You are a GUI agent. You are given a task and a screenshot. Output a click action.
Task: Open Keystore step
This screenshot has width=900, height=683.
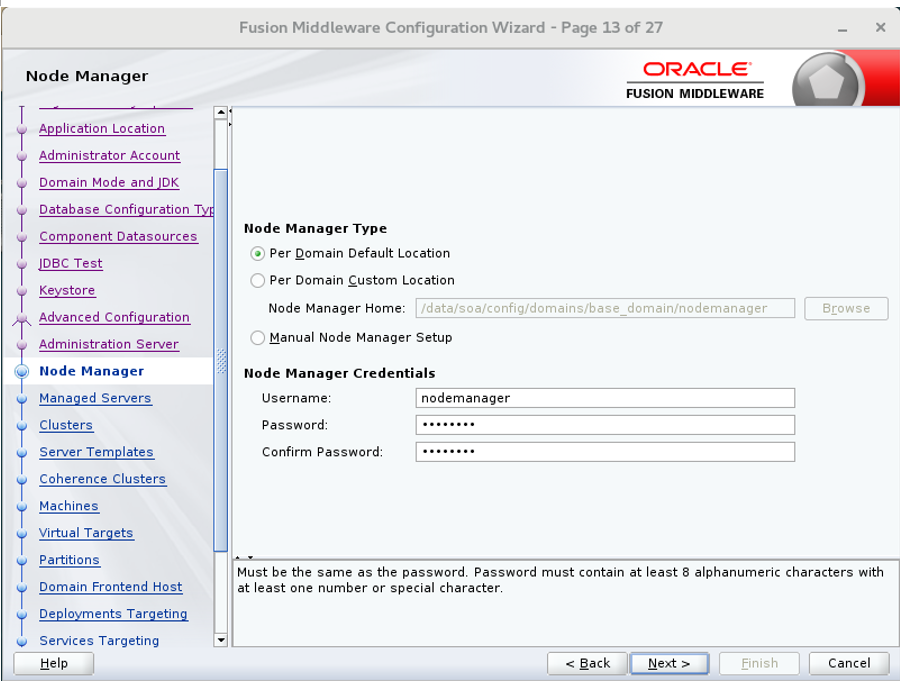click(x=67, y=290)
